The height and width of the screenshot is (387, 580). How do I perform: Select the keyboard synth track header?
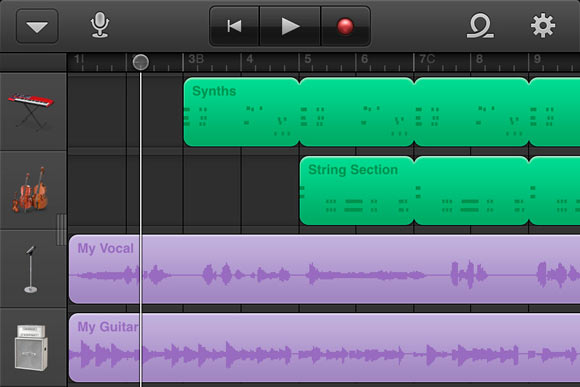(x=33, y=112)
